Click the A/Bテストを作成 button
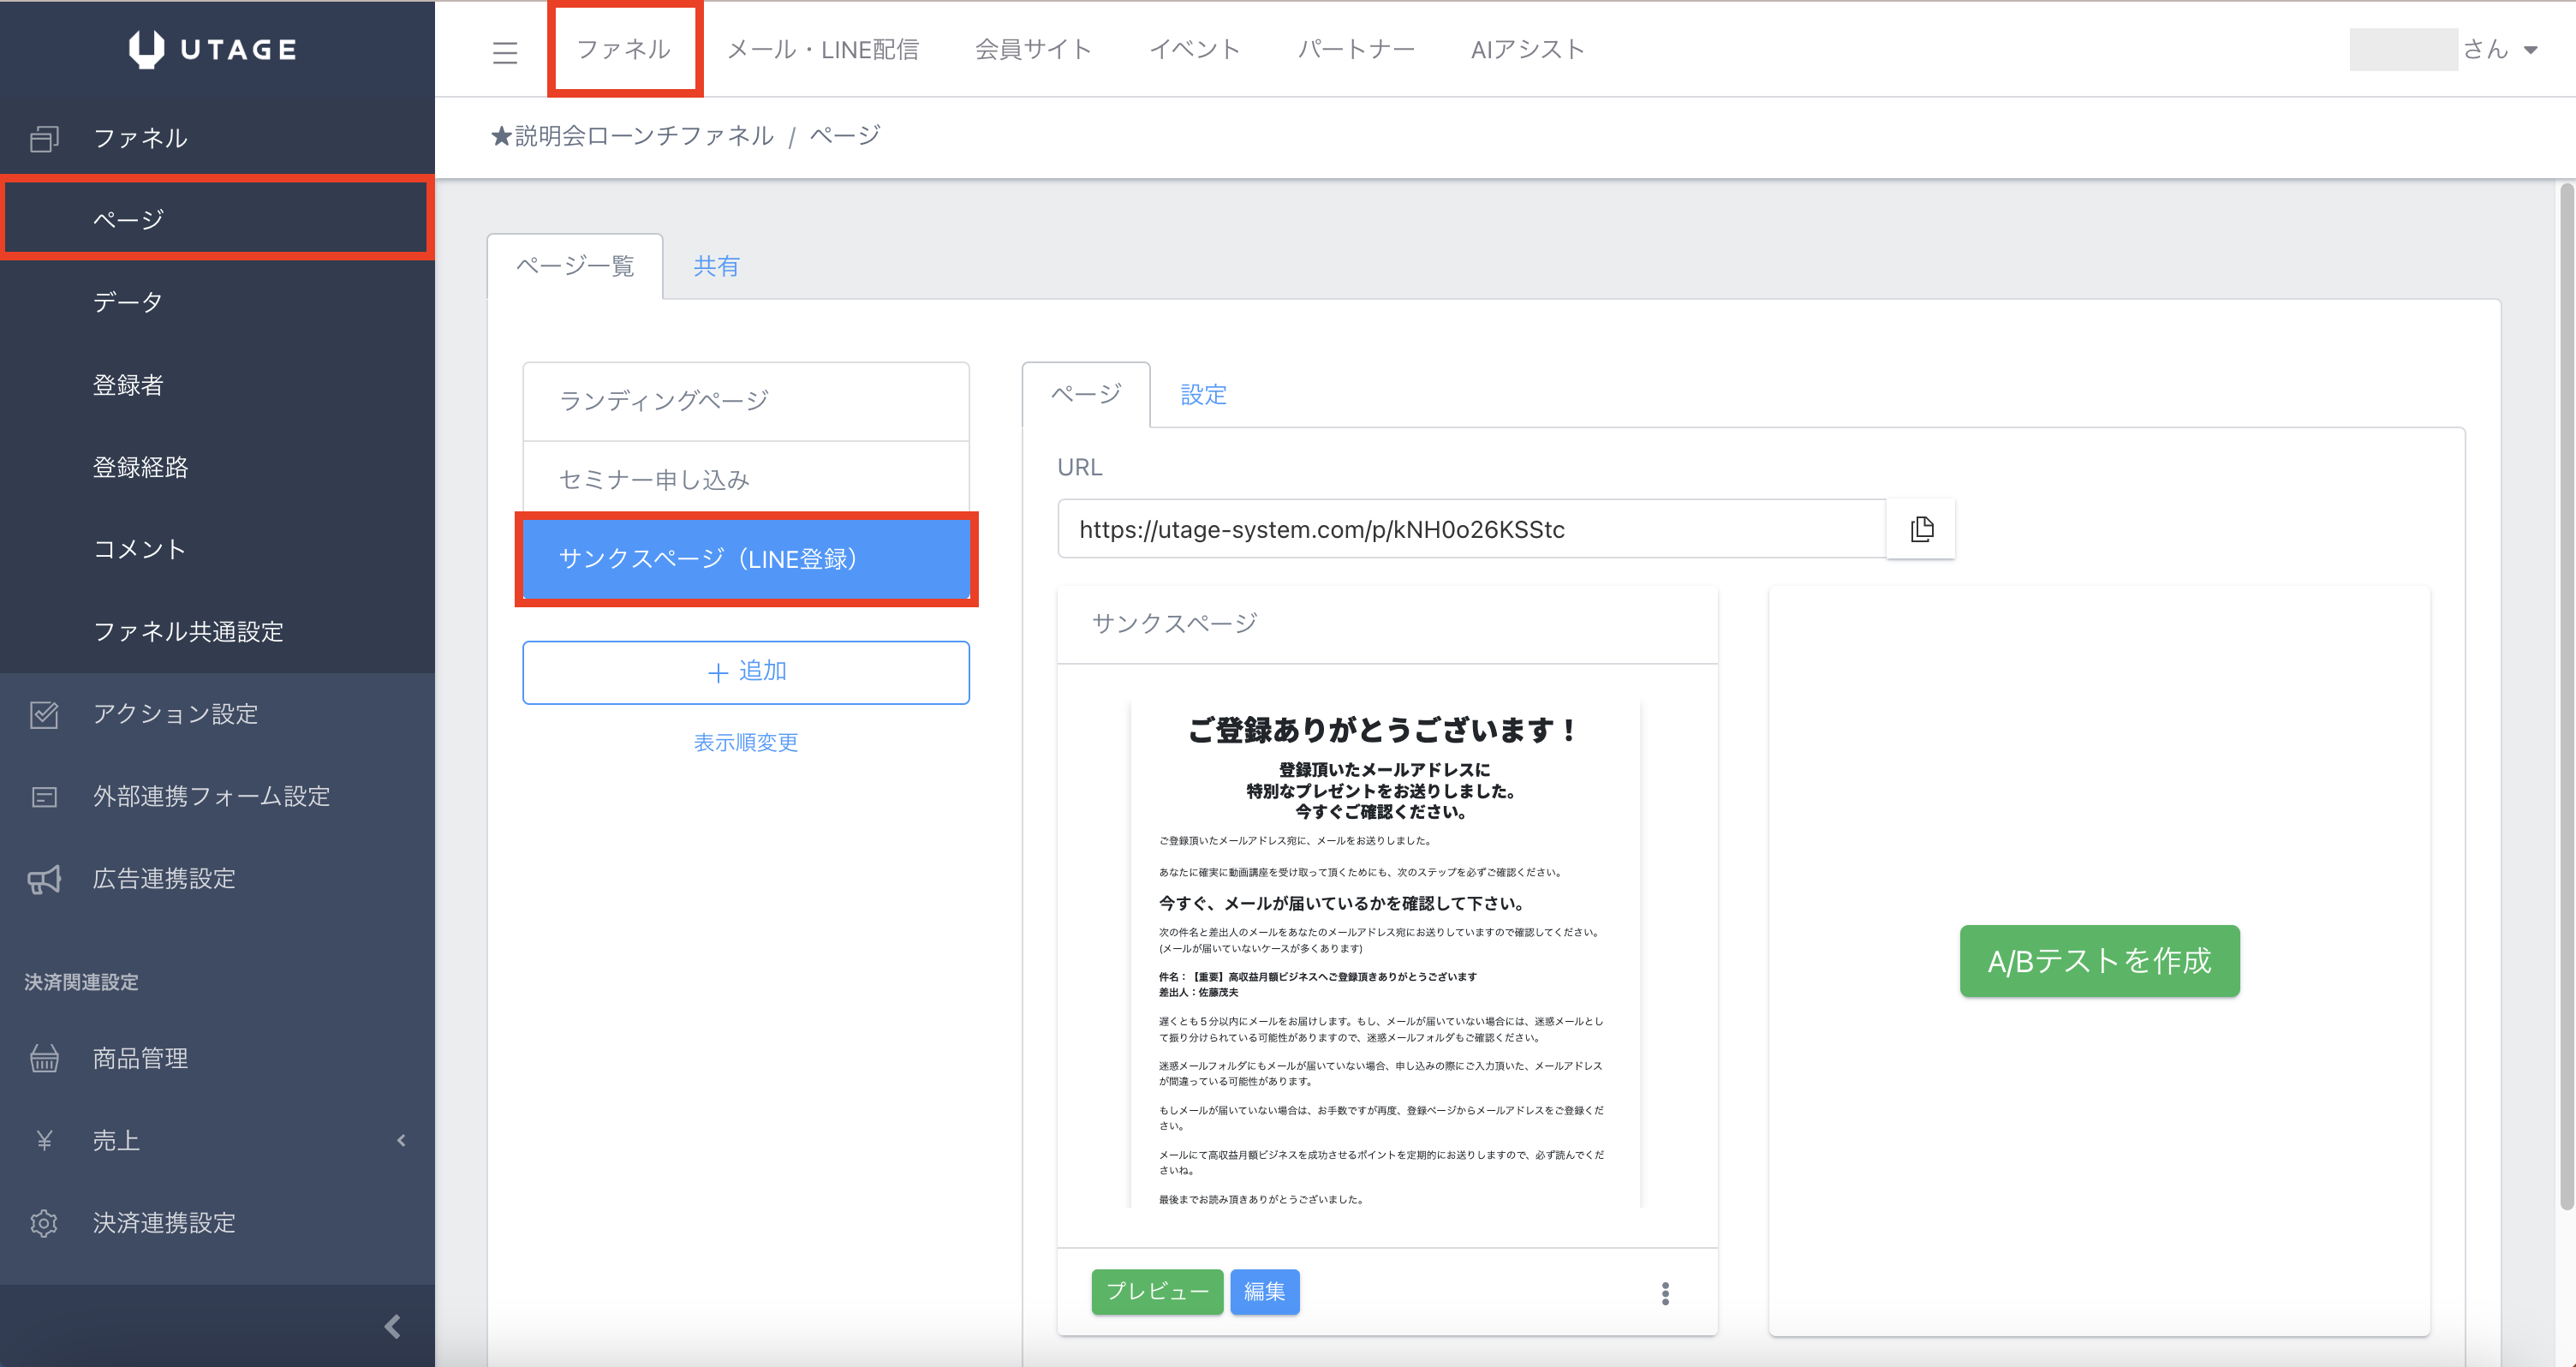Screen dimensions: 2576x1367 2098,960
